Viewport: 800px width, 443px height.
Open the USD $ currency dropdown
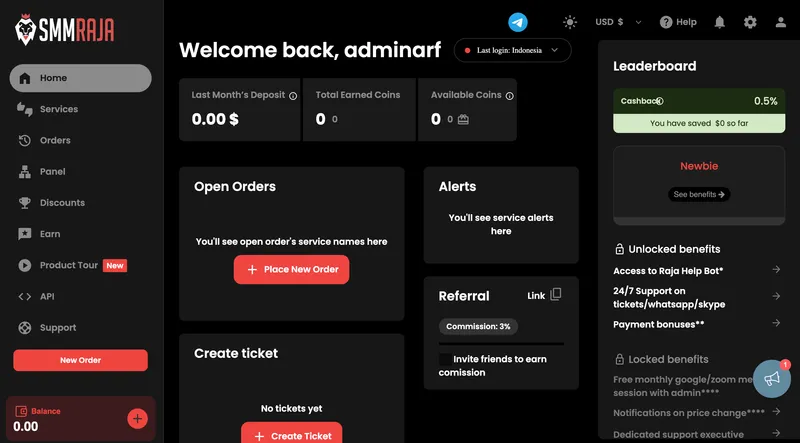coord(618,22)
